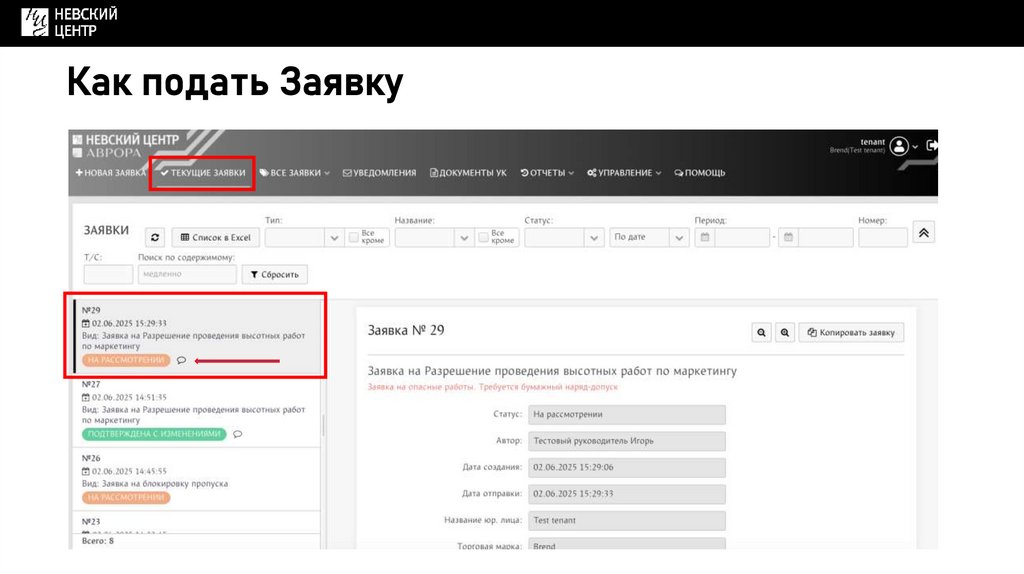The width and height of the screenshot is (1024, 574).
Task: Click Копировать заявку button
Action: pos(852,332)
